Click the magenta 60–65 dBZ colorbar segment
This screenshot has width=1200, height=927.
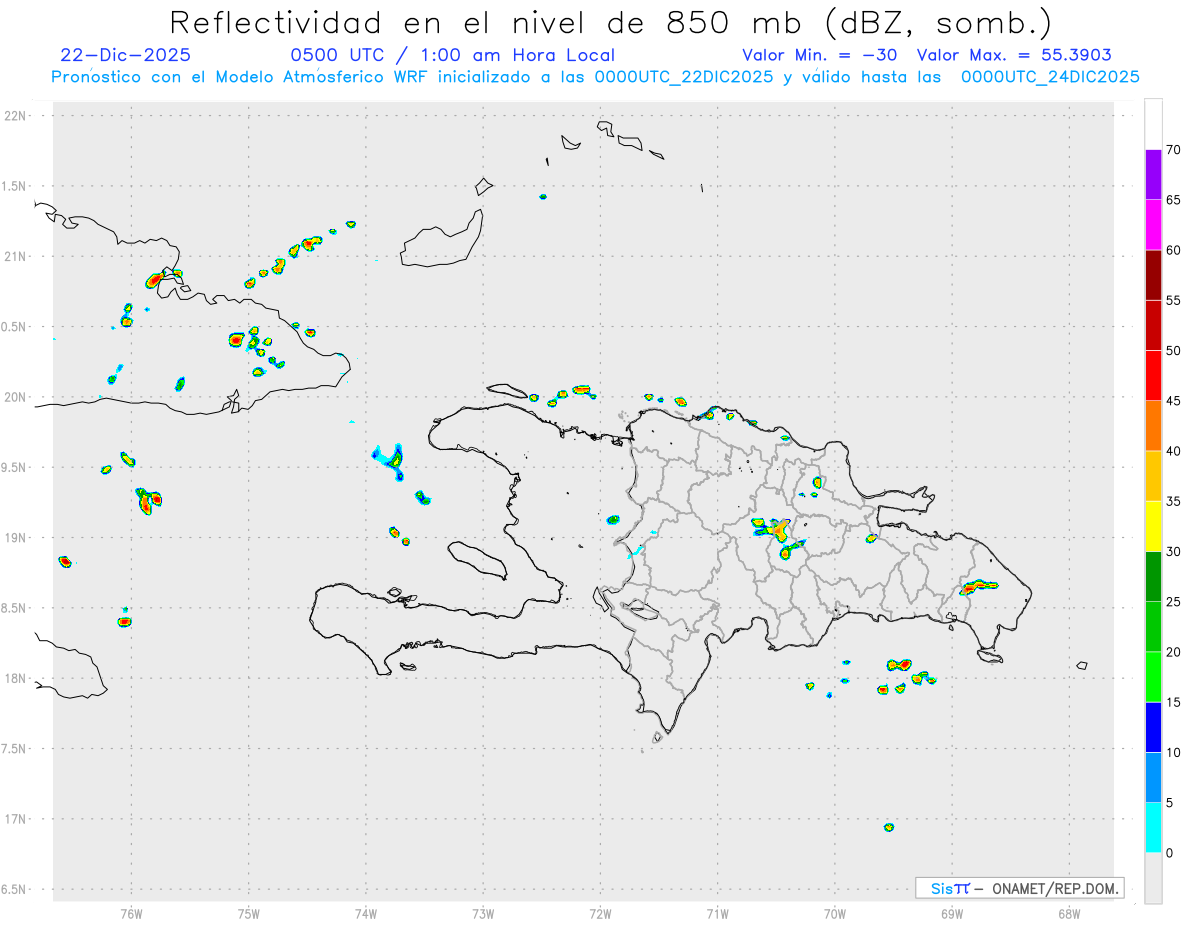(1153, 225)
